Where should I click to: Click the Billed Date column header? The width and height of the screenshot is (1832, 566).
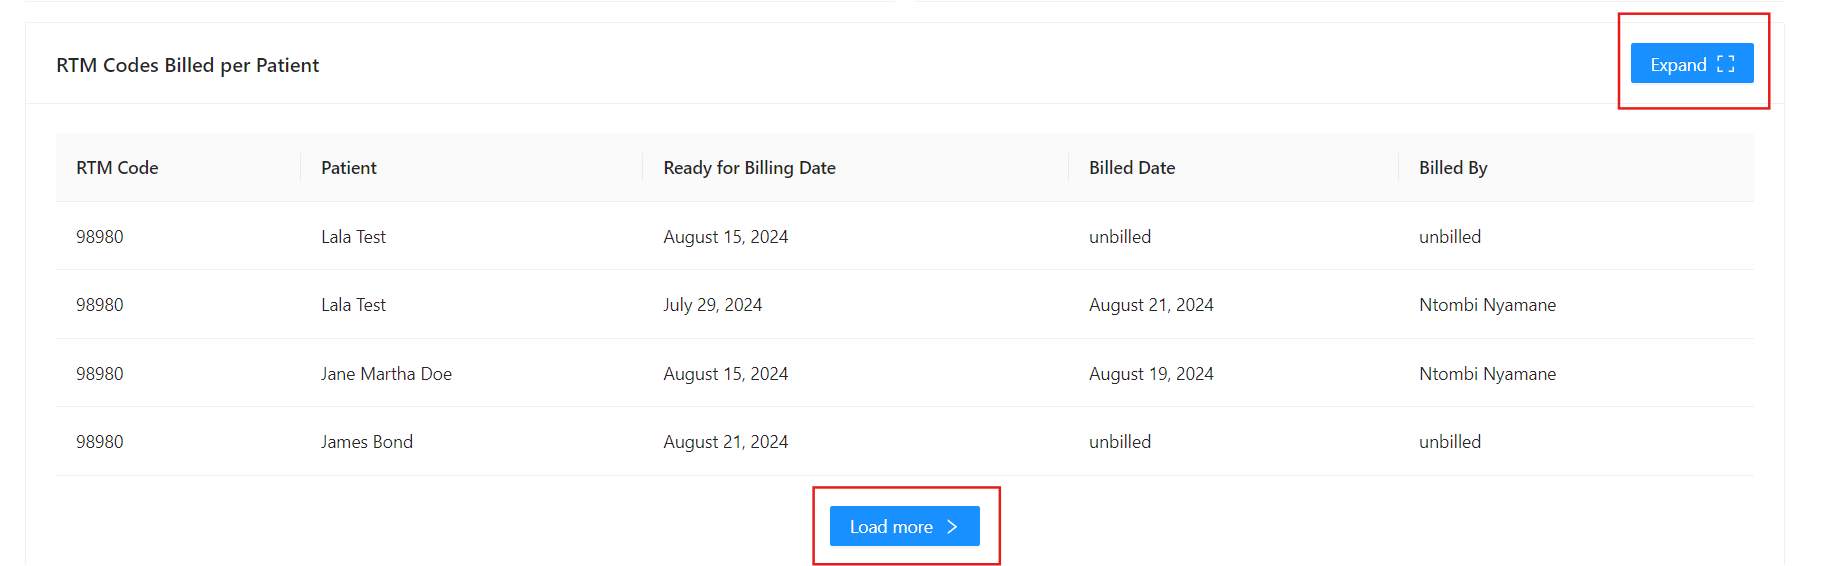[x=1132, y=168]
